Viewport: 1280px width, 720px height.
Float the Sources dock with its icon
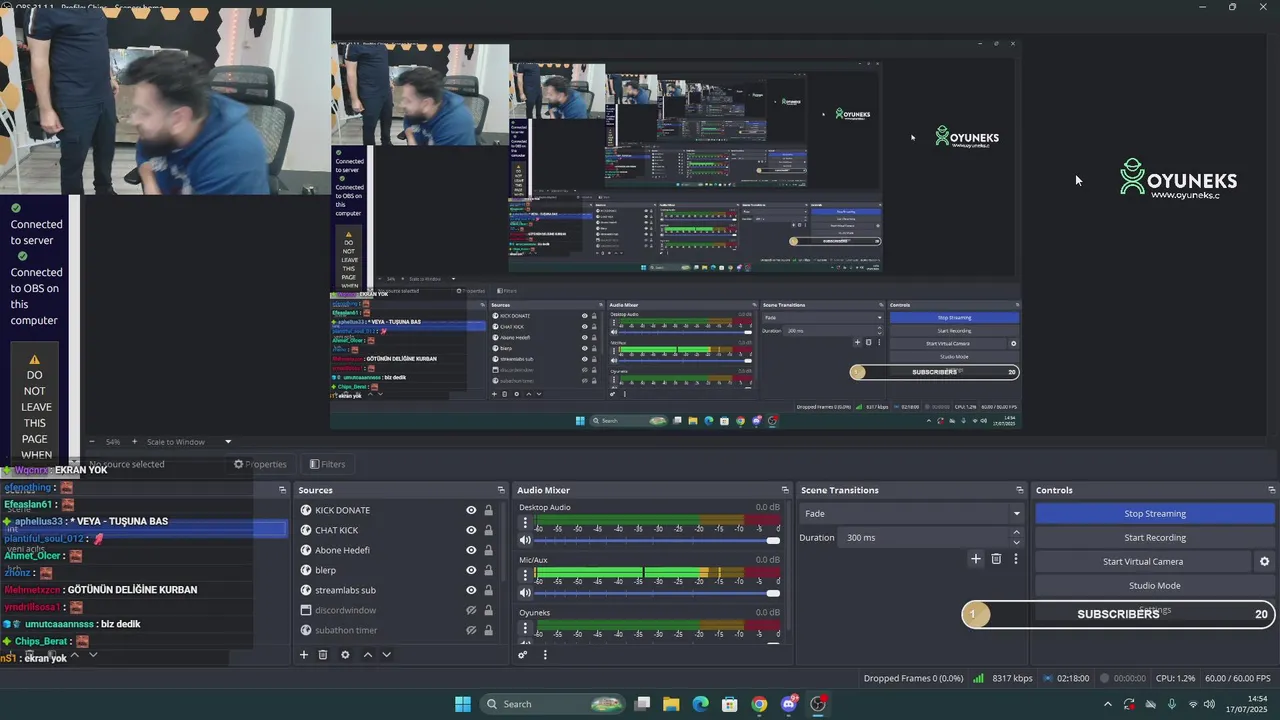pos(501,490)
